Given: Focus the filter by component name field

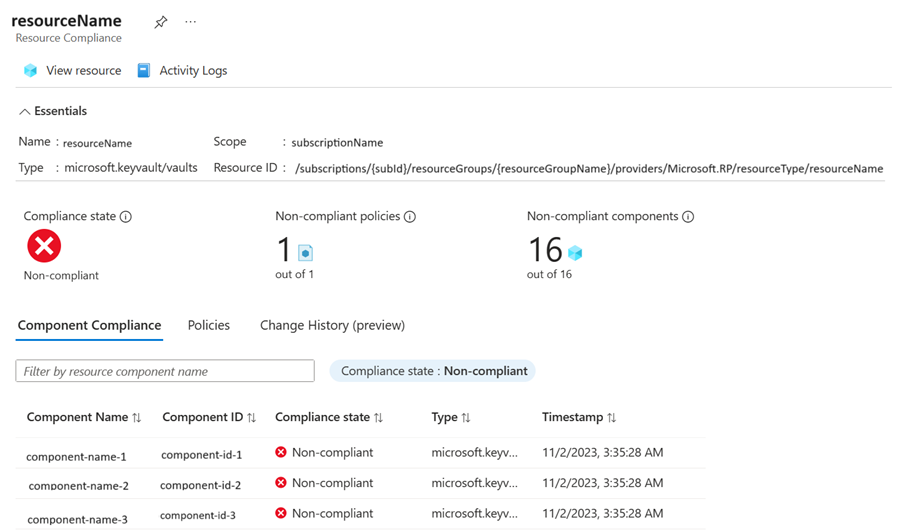Looking at the screenshot, I should coord(165,371).
